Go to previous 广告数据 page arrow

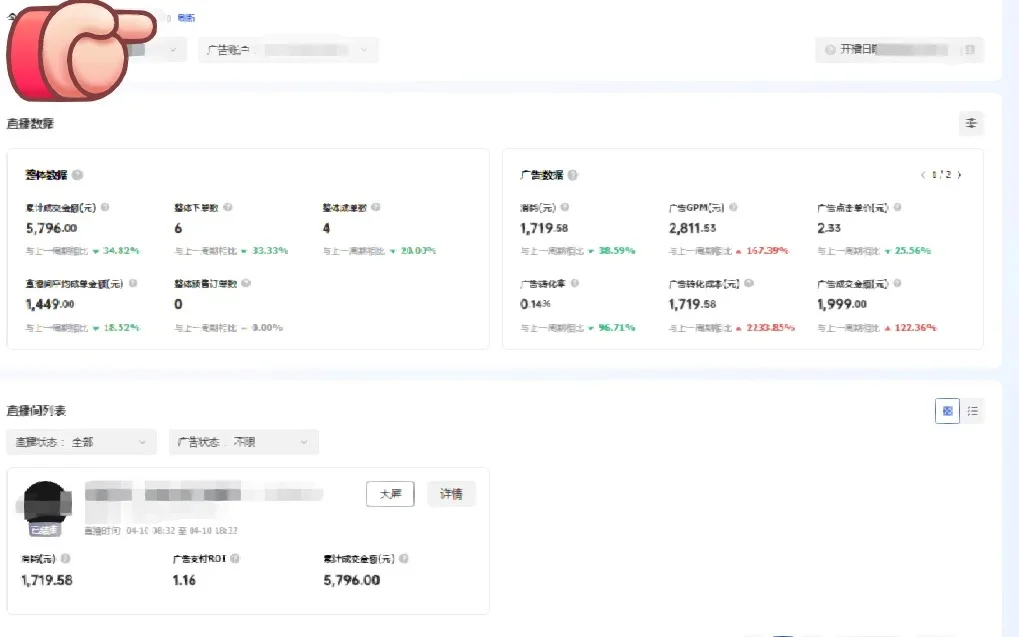pos(922,175)
